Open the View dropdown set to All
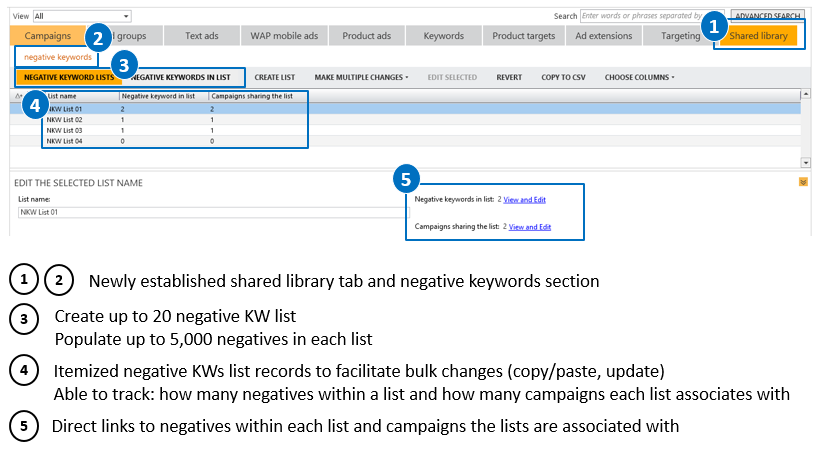 pos(82,17)
